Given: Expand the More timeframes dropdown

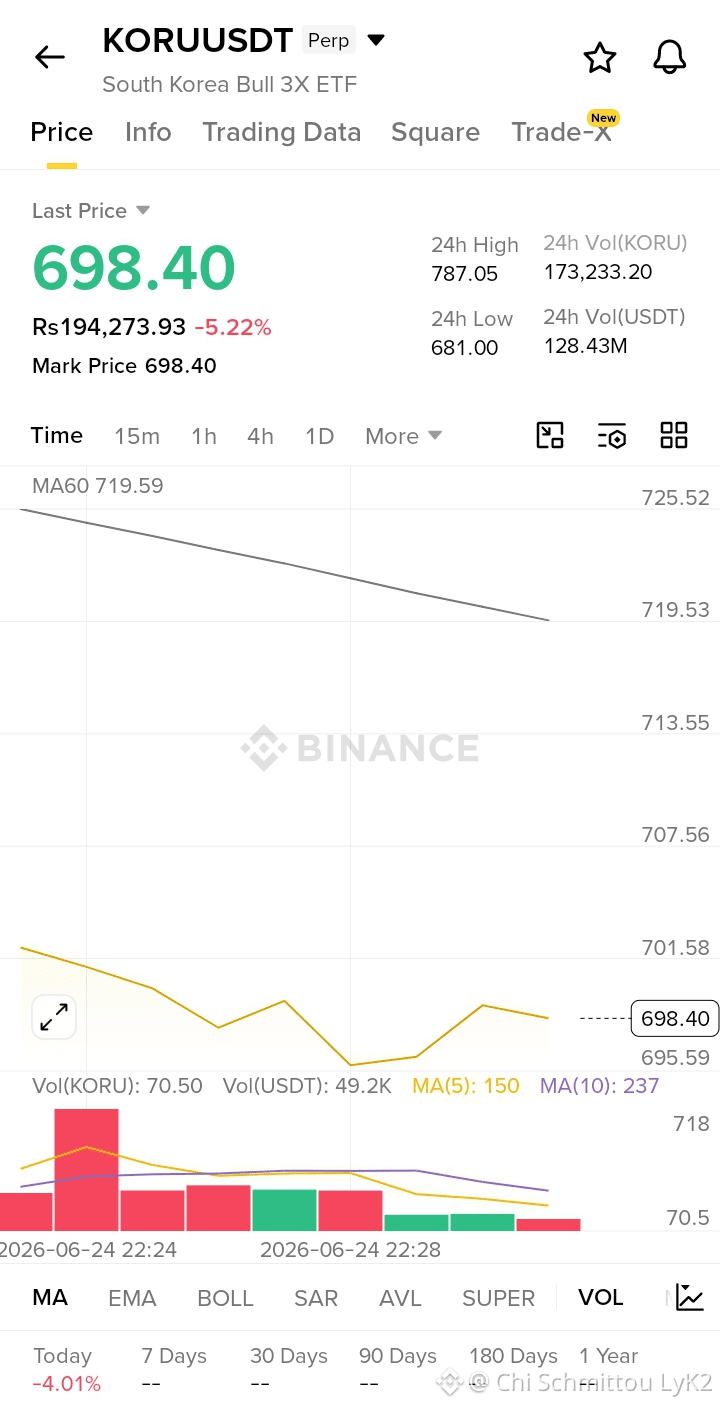Looking at the screenshot, I should tap(403, 436).
